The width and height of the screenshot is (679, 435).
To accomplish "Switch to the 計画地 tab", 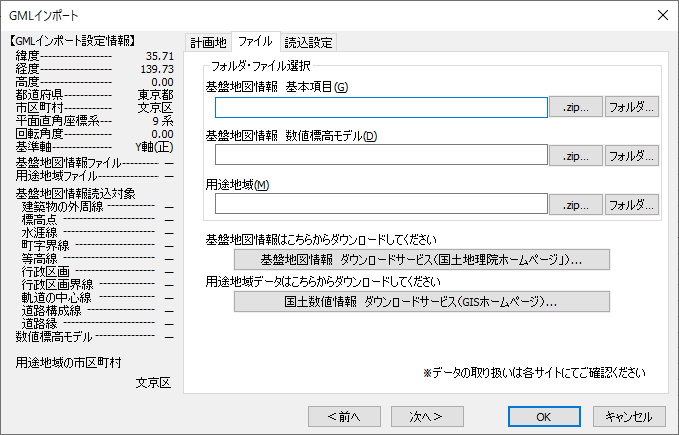I will point(208,42).
